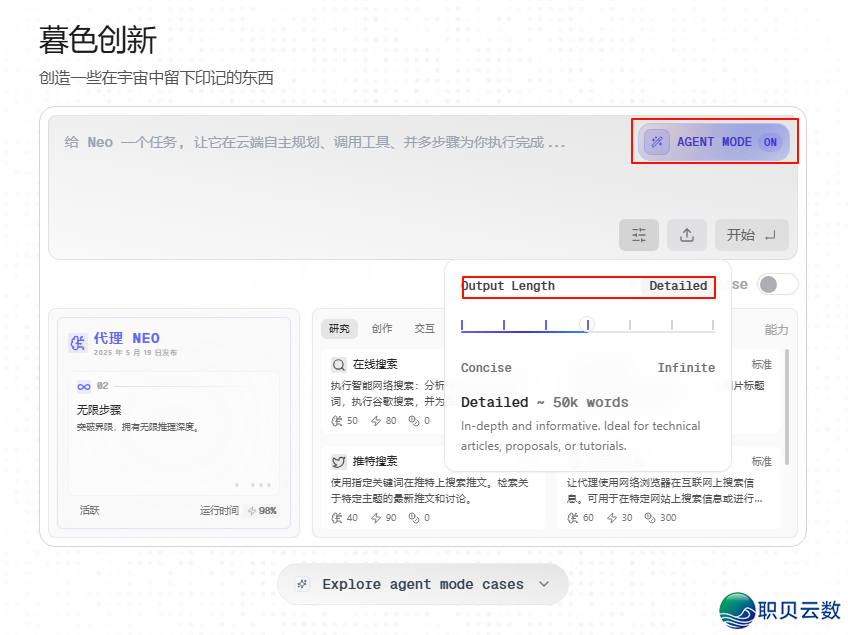Click the 推特搜索 Twitter bird icon

coord(339,461)
